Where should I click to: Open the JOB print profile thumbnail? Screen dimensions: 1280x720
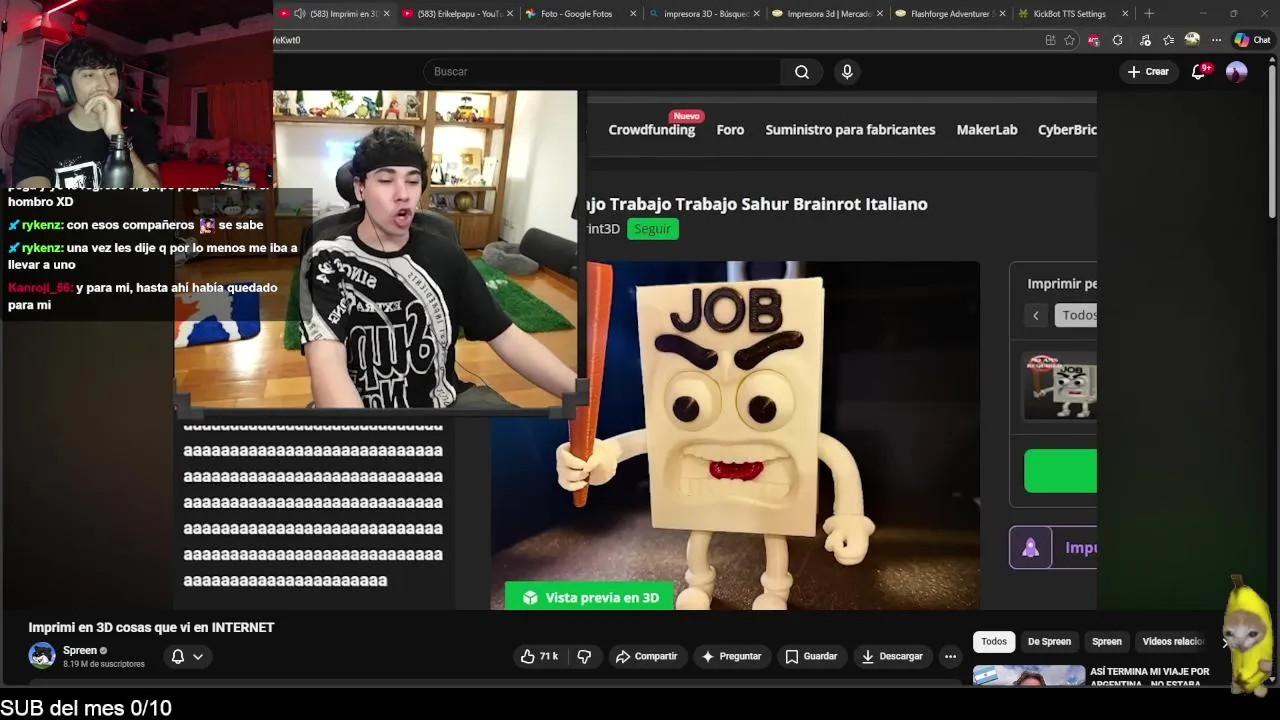coord(1061,385)
